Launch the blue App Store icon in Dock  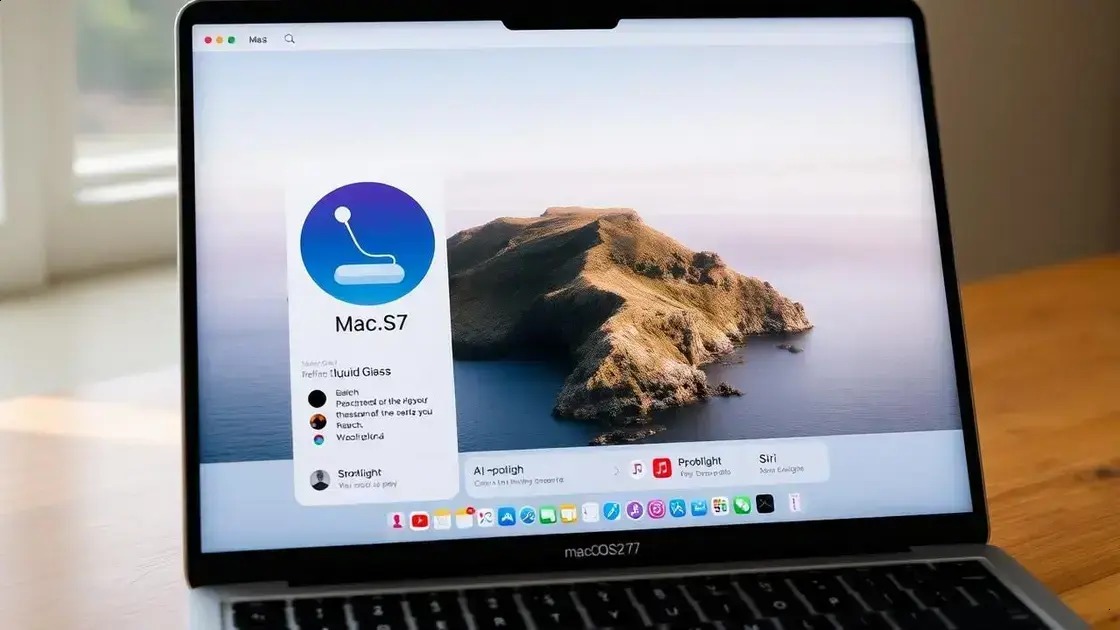pyautogui.click(x=506, y=516)
